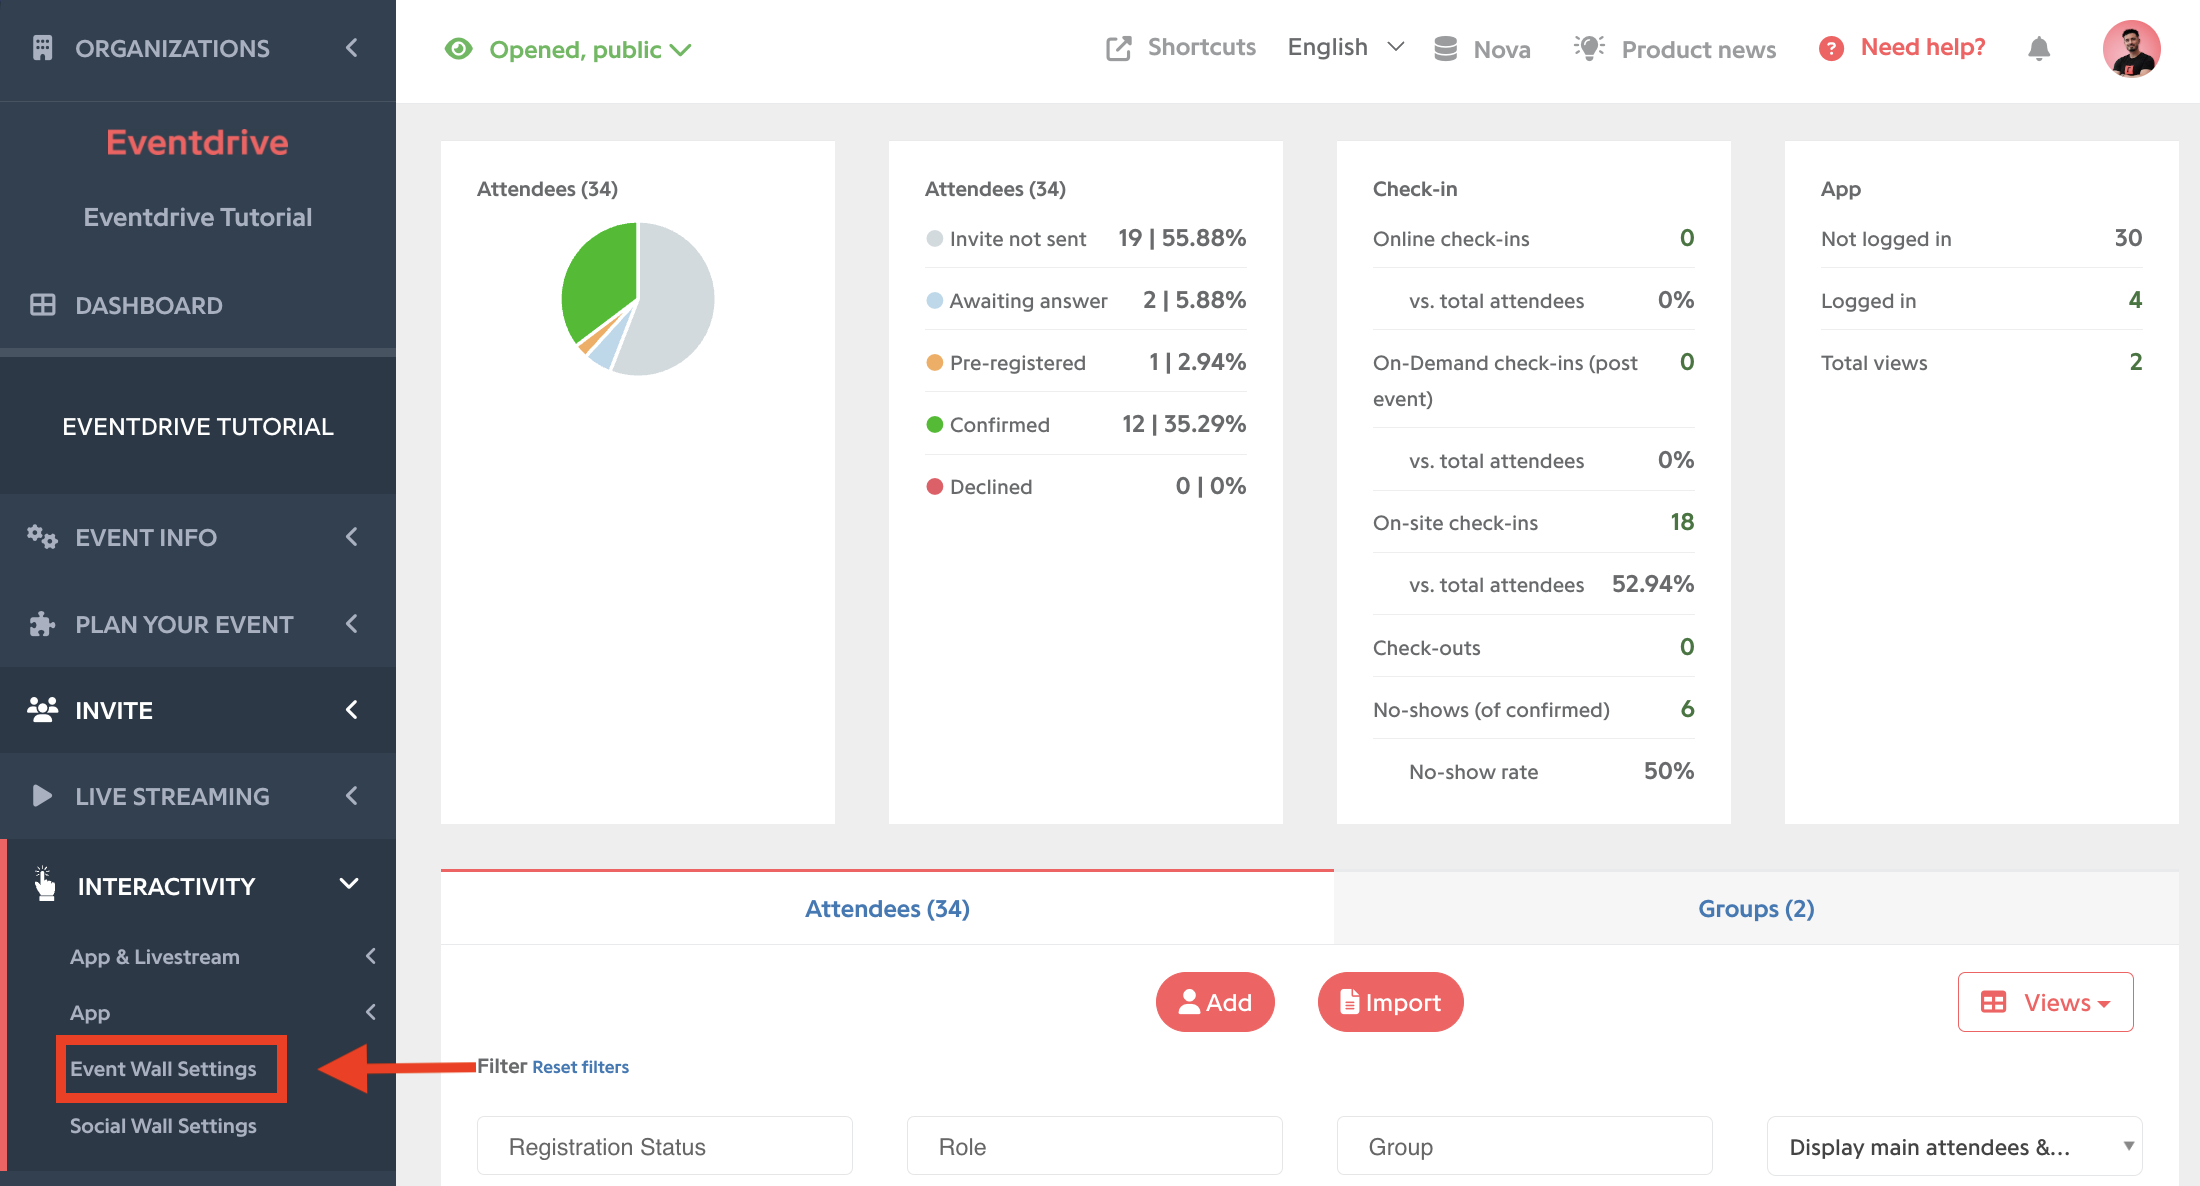Open the user profile avatar

point(2132,48)
